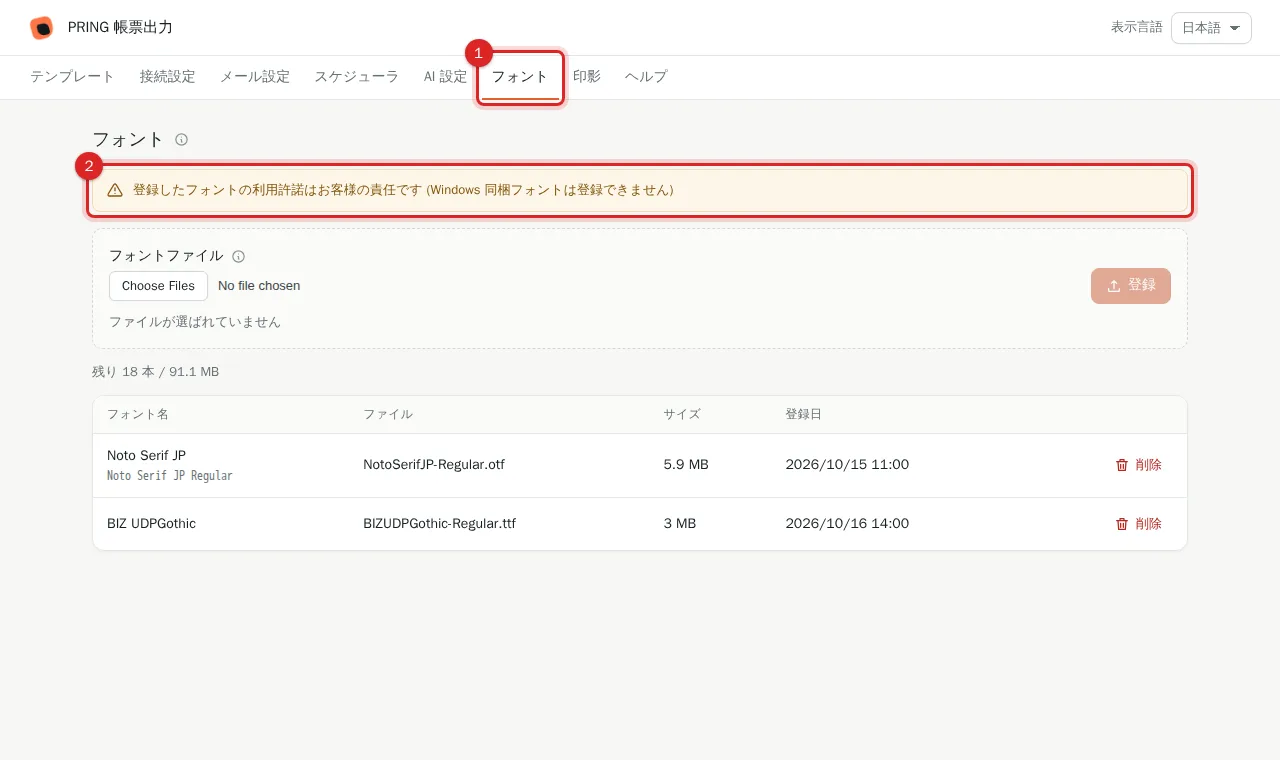Click the ファイルが選ばれていません message

coord(195,322)
